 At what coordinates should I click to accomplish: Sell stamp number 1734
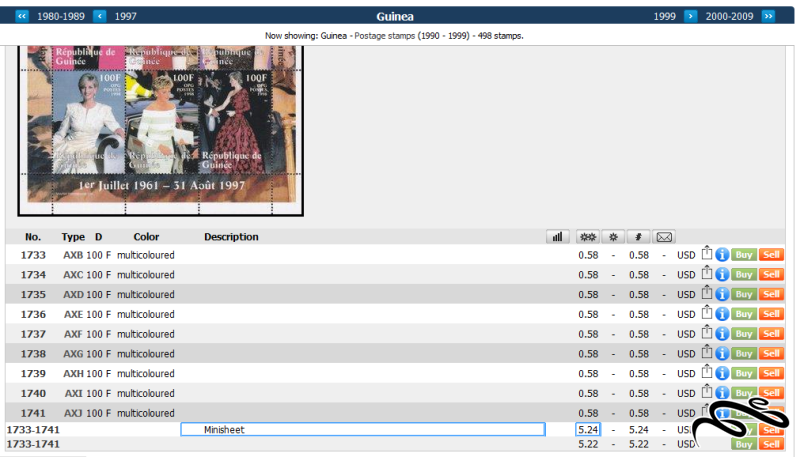(771, 274)
